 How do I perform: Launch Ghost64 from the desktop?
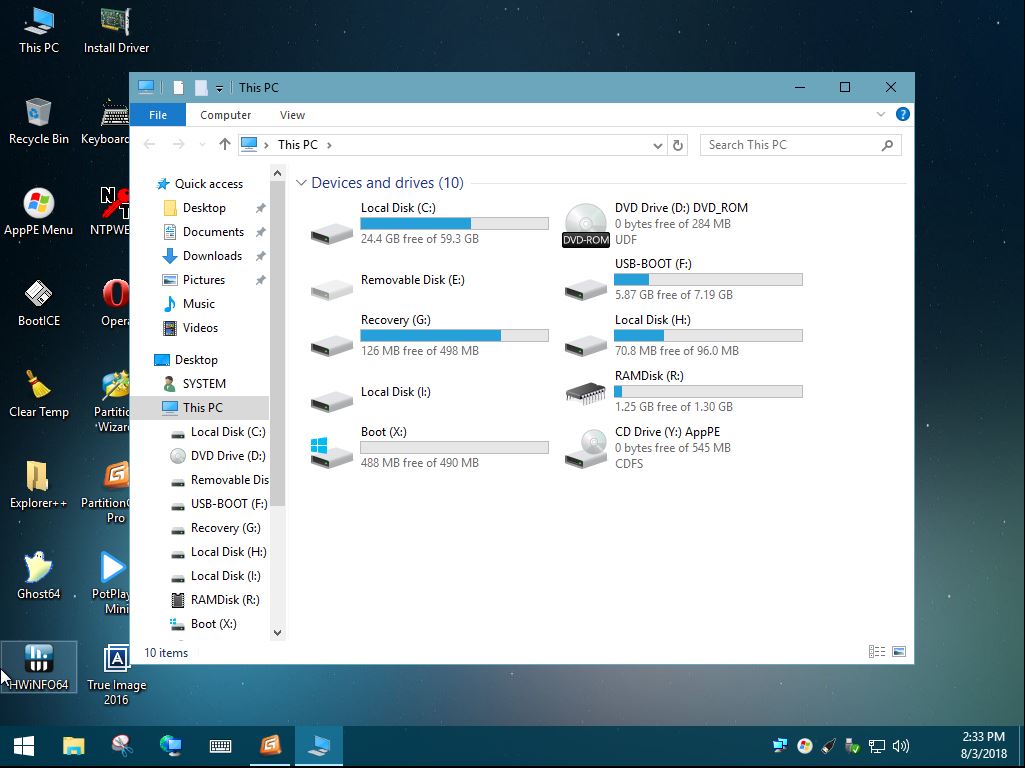(x=39, y=576)
